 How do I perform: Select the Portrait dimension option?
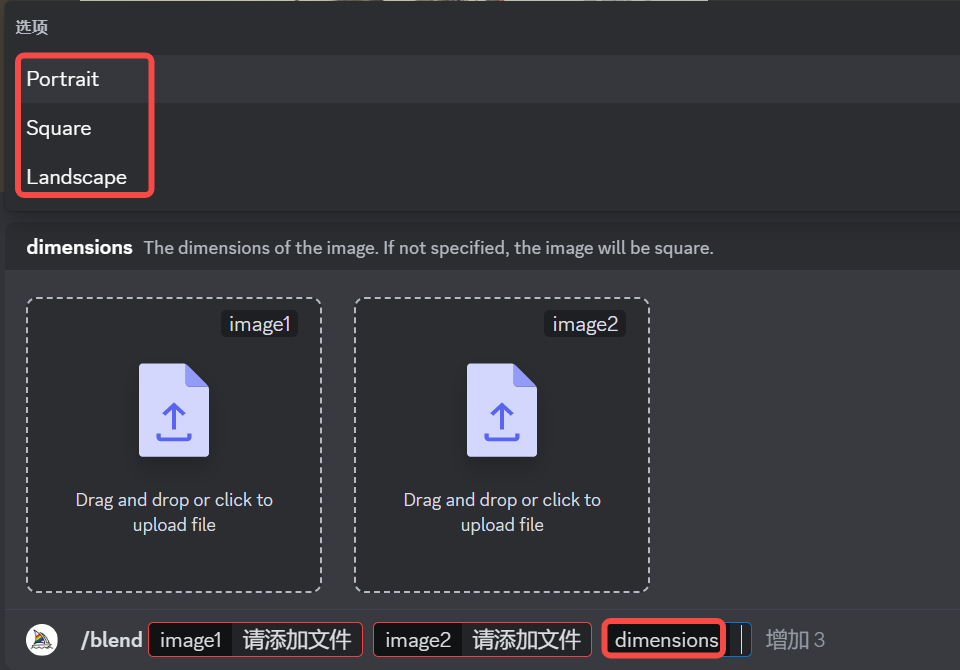click(63, 79)
